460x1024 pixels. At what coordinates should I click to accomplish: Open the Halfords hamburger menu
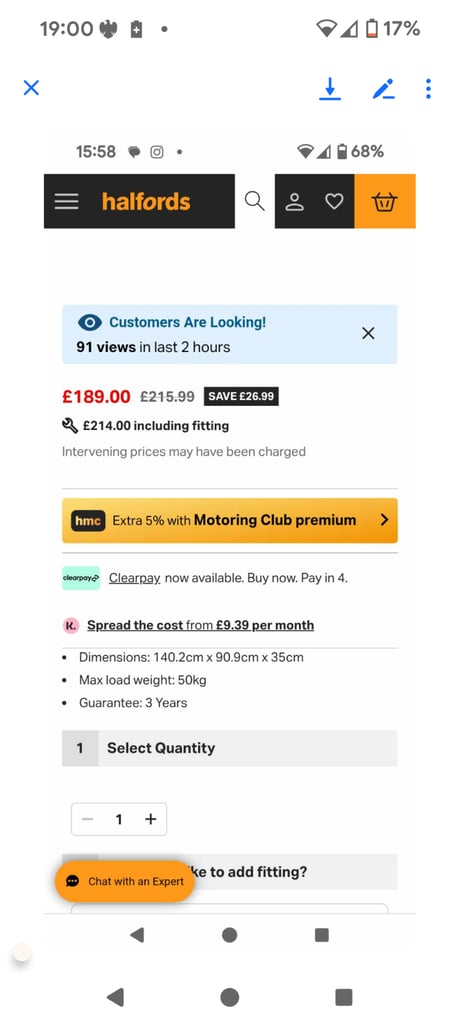pos(67,201)
